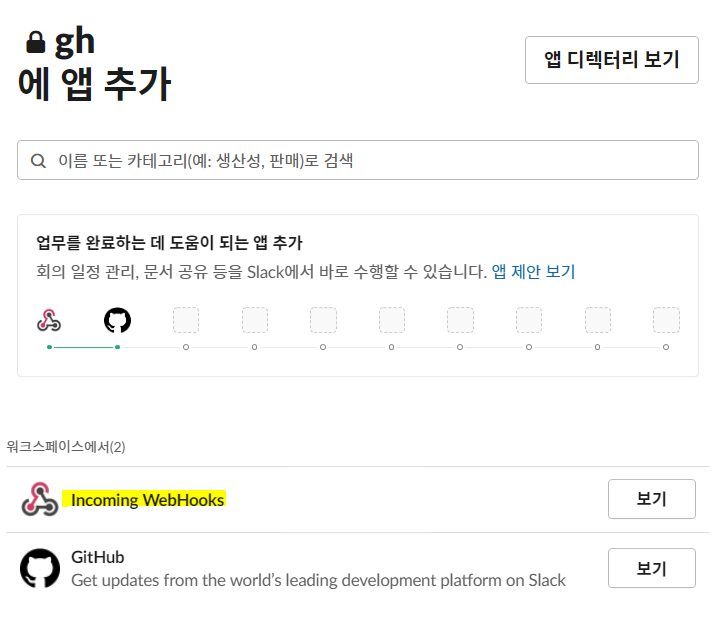Focus the app search field

click(x=357, y=160)
